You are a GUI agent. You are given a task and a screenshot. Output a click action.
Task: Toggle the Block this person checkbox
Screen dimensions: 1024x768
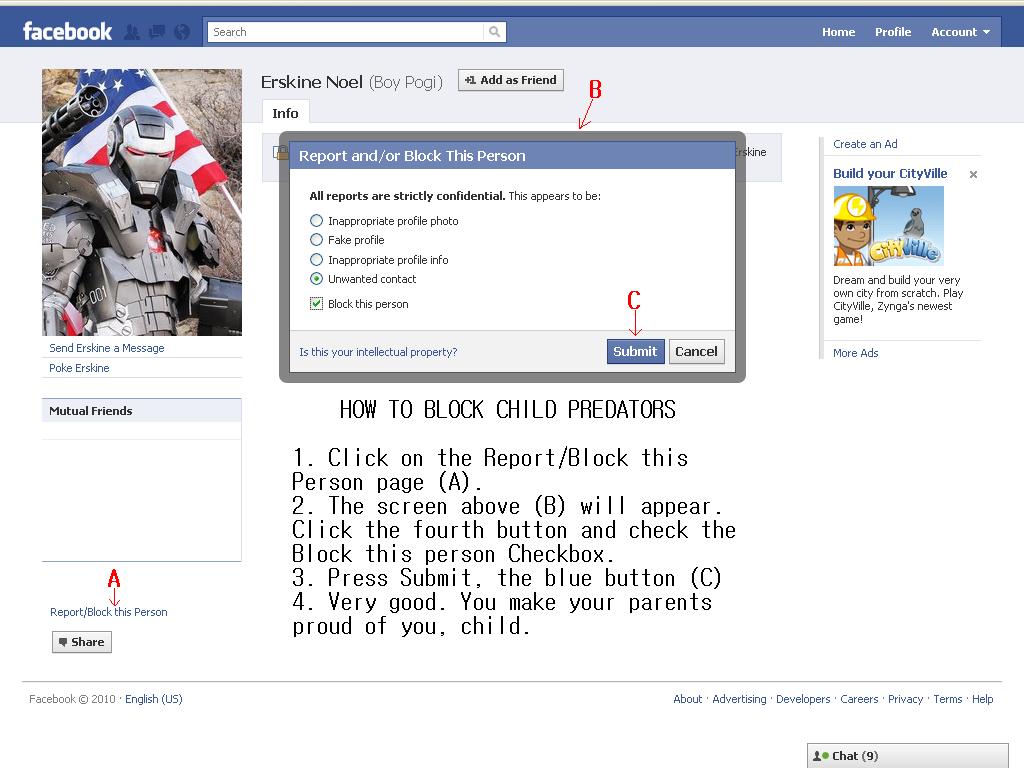pos(317,304)
